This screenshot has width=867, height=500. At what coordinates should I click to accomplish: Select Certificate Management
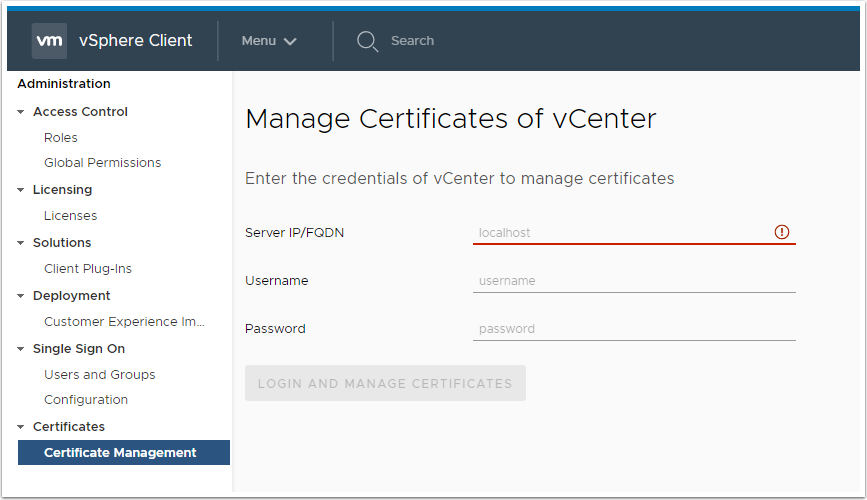click(124, 452)
